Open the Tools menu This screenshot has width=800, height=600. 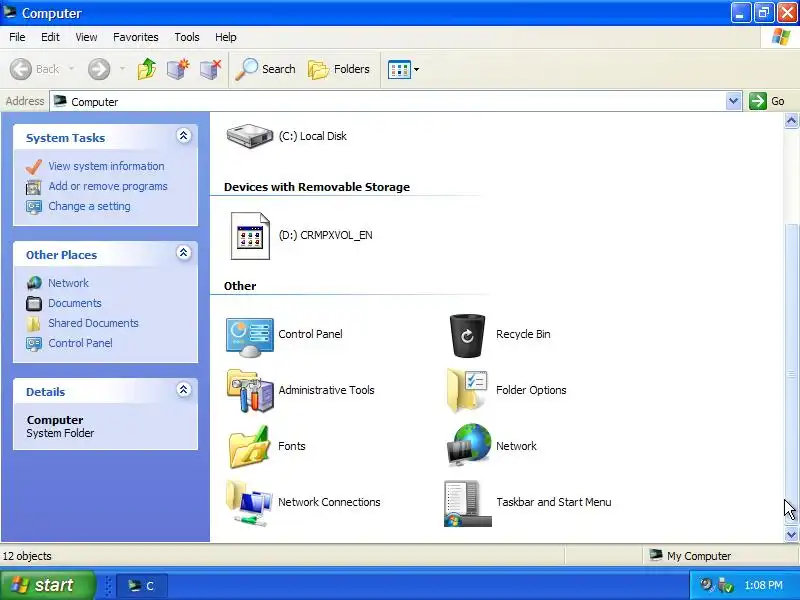point(187,37)
